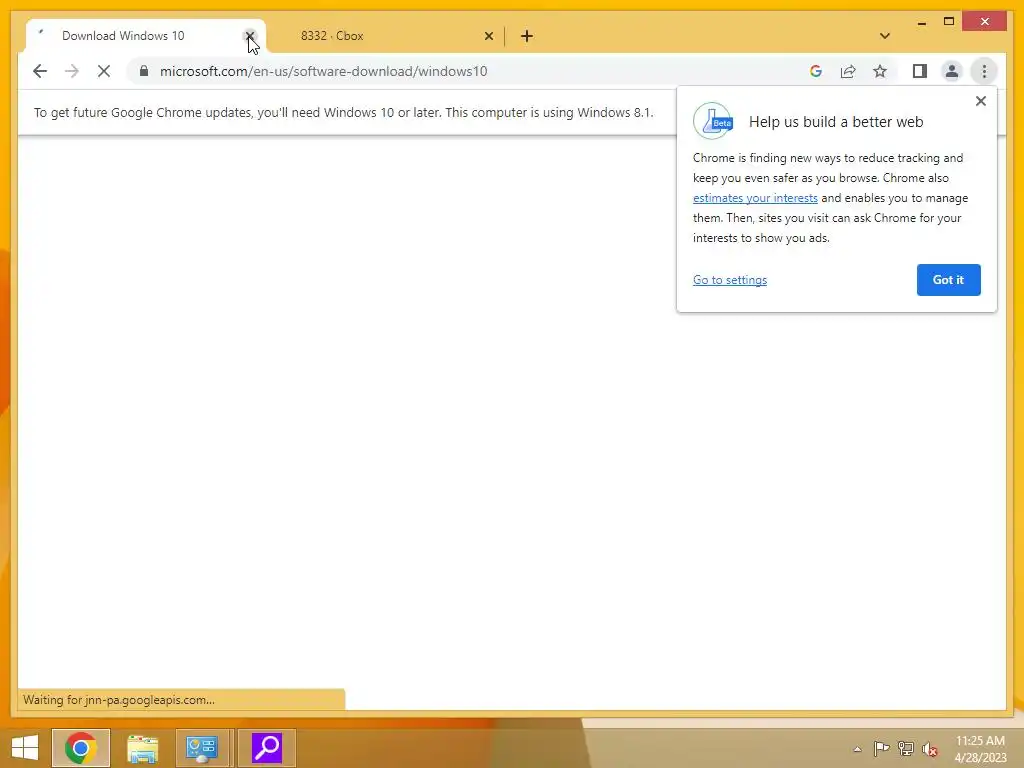Image resolution: width=1024 pixels, height=768 pixels.
Task: Click the address bar URL
Action: pyautogui.click(x=323, y=71)
